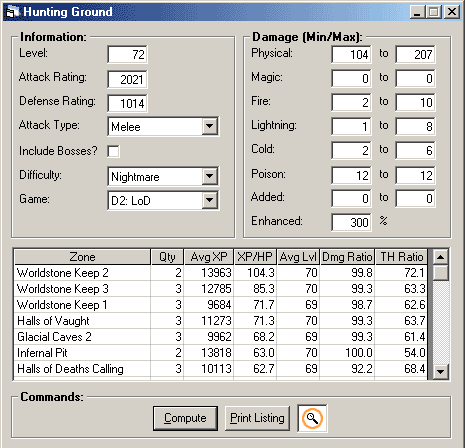
Task: Click the Magic minimum damage field
Action: click(351, 78)
